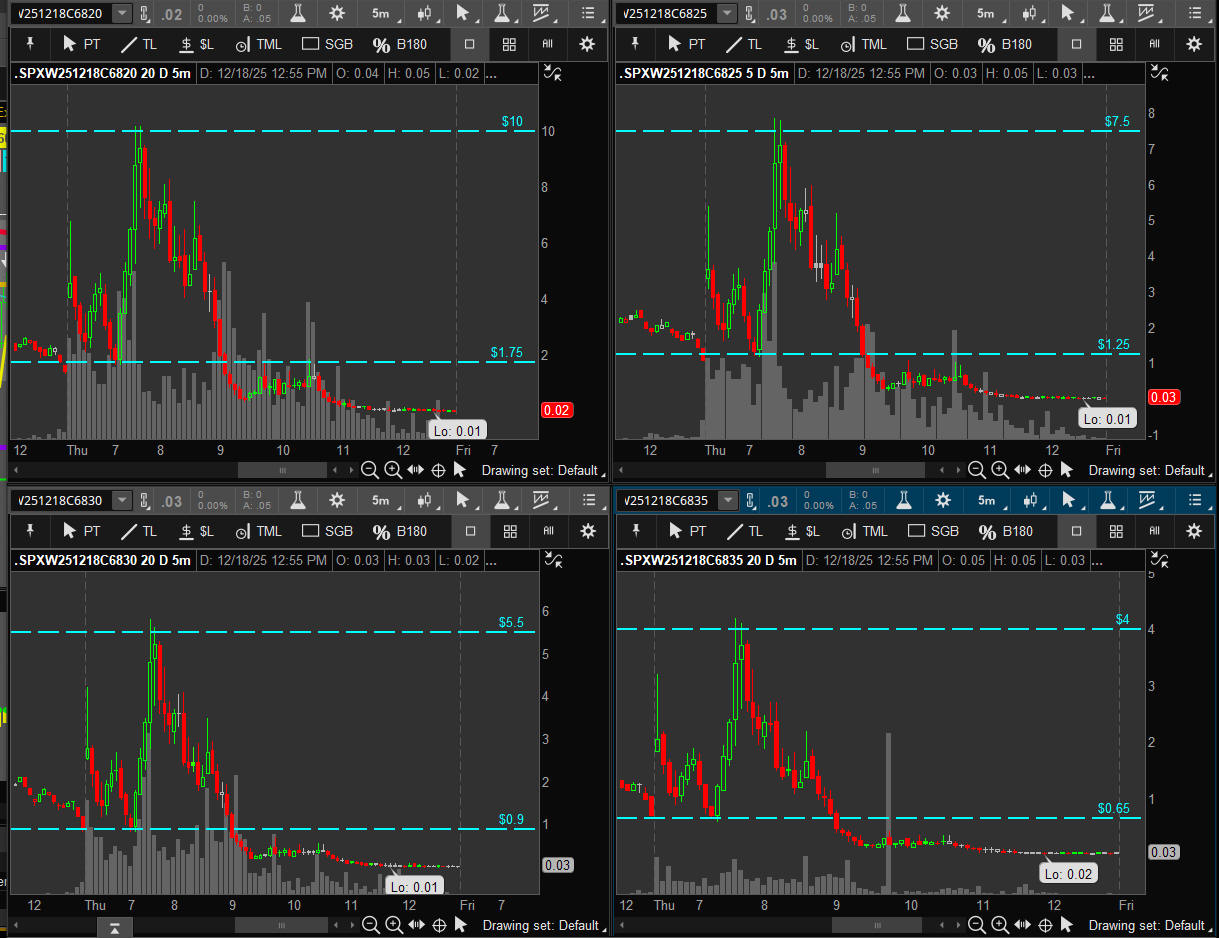Click the All button in C6830 drawing toolbar
The height and width of the screenshot is (938, 1219).
[x=548, y=531]
